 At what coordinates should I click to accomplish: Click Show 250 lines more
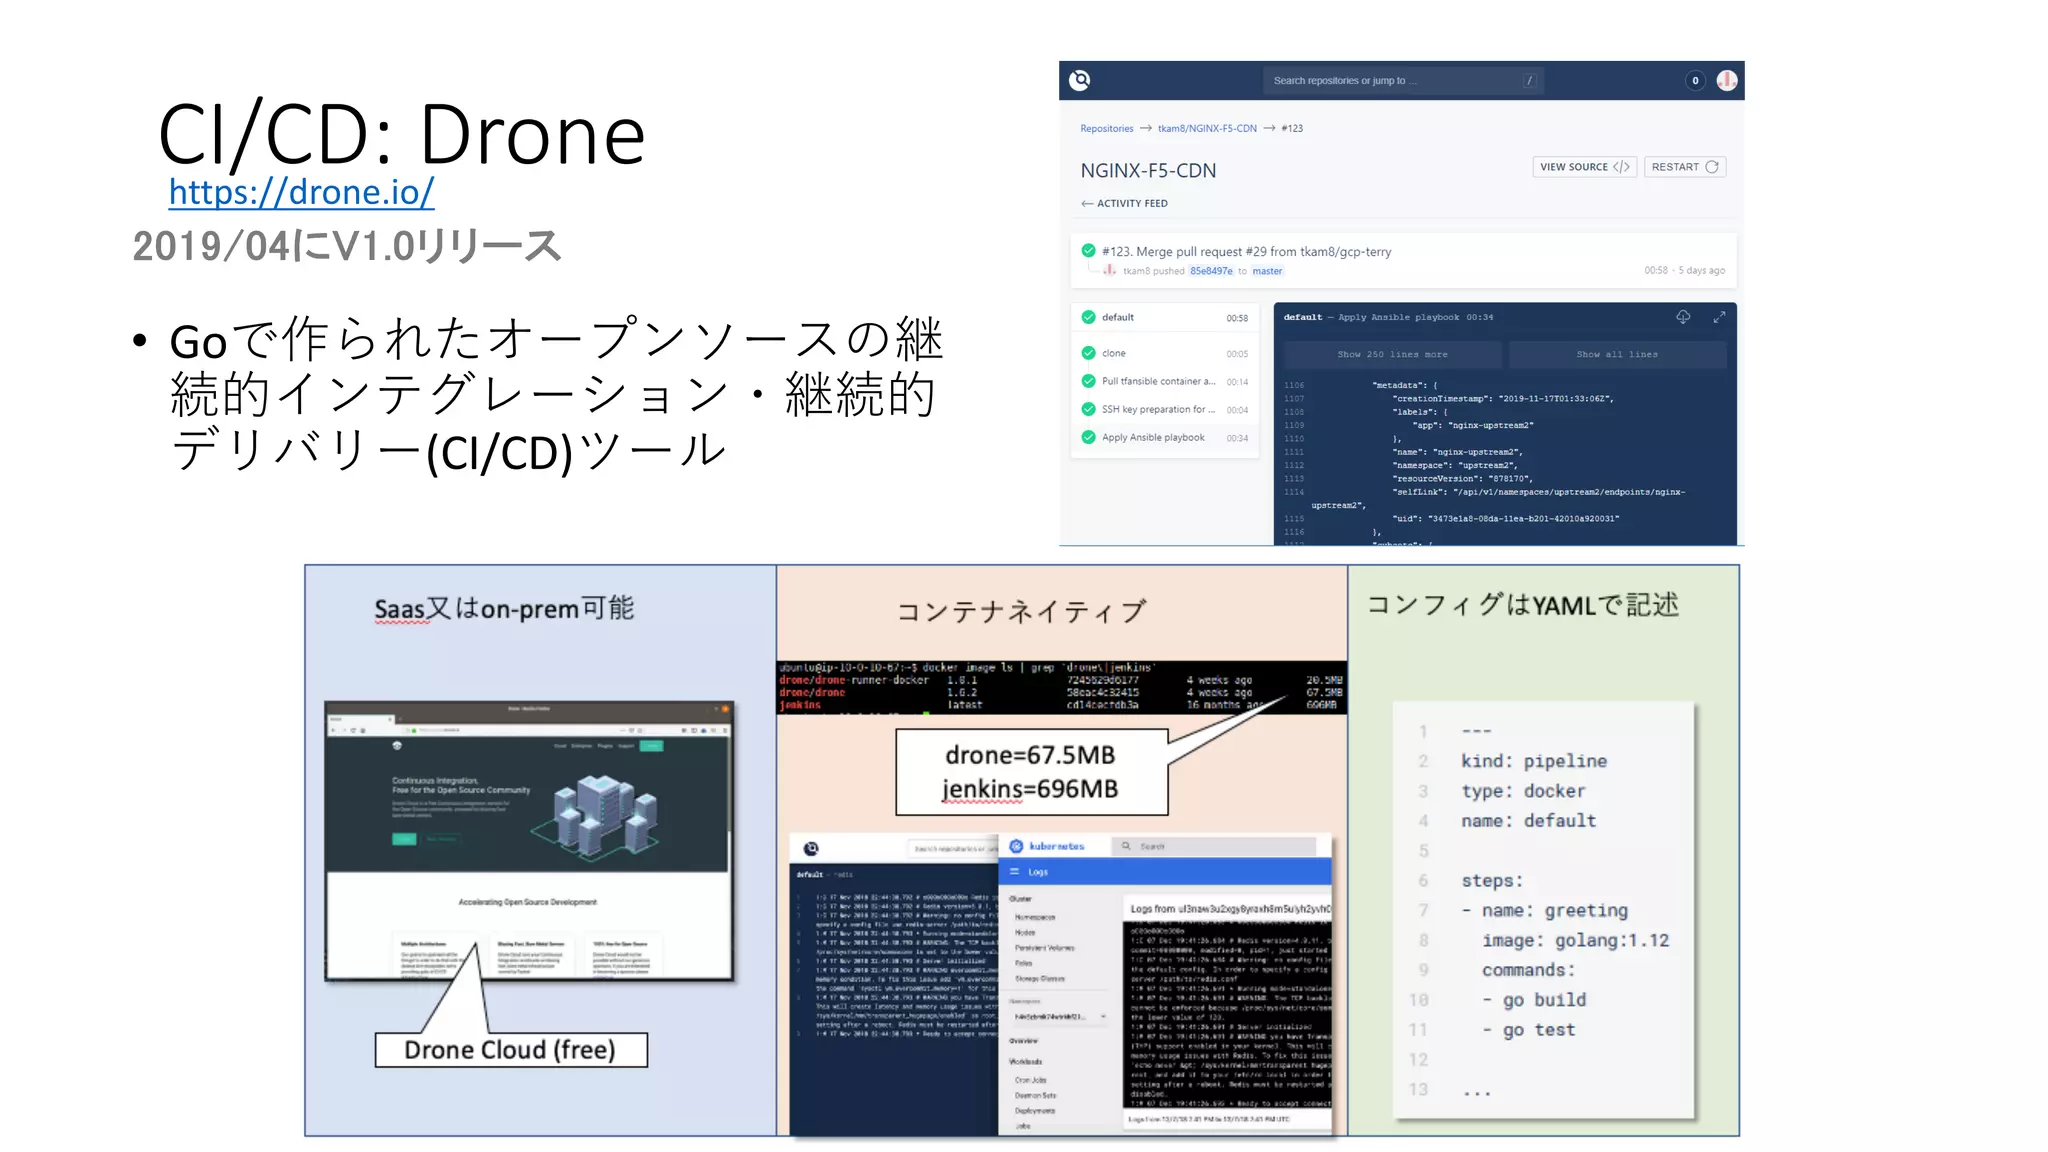pos(1392,354)
